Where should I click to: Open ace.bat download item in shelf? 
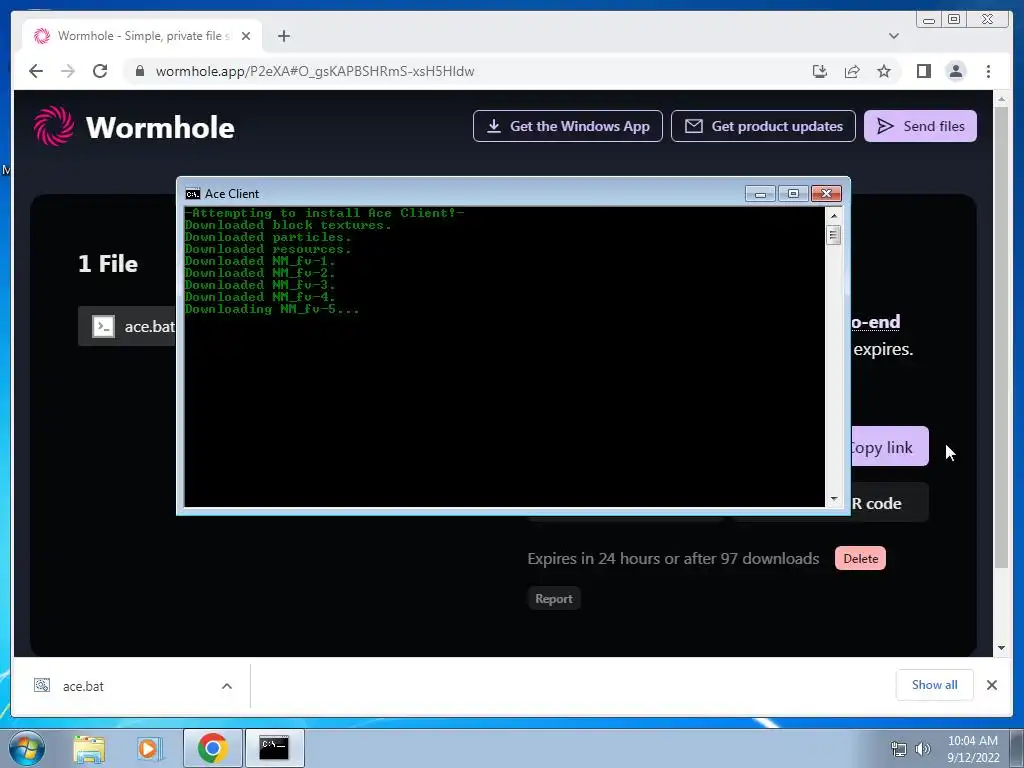tap(83, 686)
